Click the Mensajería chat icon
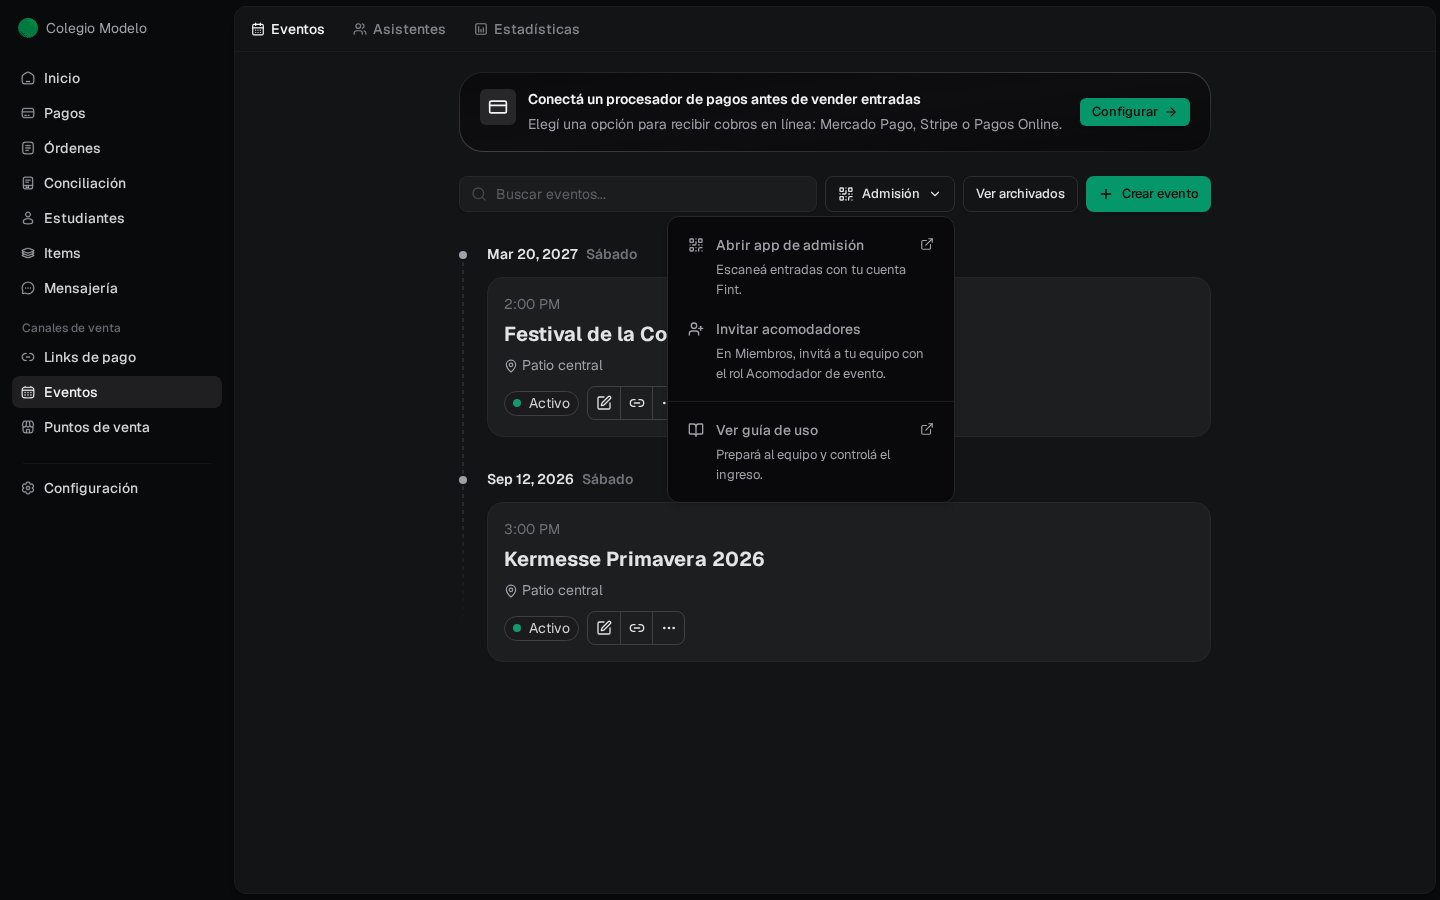The width and height of the screenshot is (1440, 900). pyautogui.click(x=28, y=288)
